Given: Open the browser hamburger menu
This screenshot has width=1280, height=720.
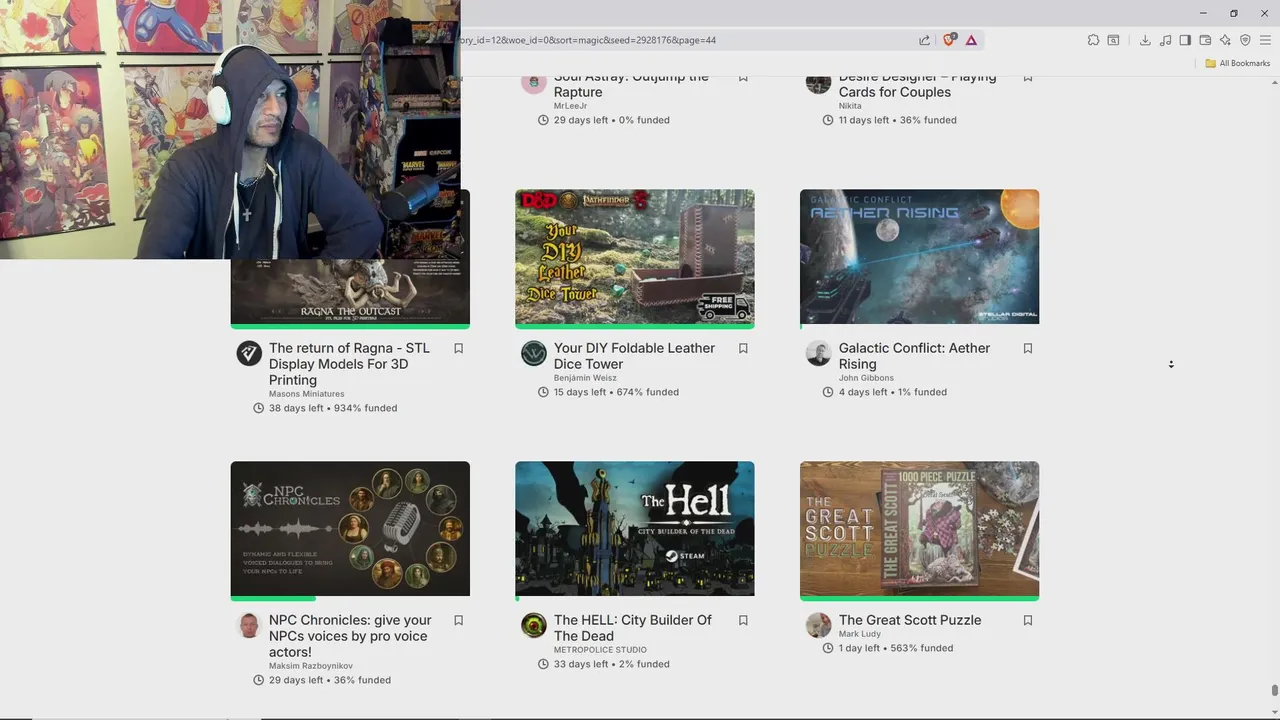Looking at the screenshot, I should [x=1265, y=40].
